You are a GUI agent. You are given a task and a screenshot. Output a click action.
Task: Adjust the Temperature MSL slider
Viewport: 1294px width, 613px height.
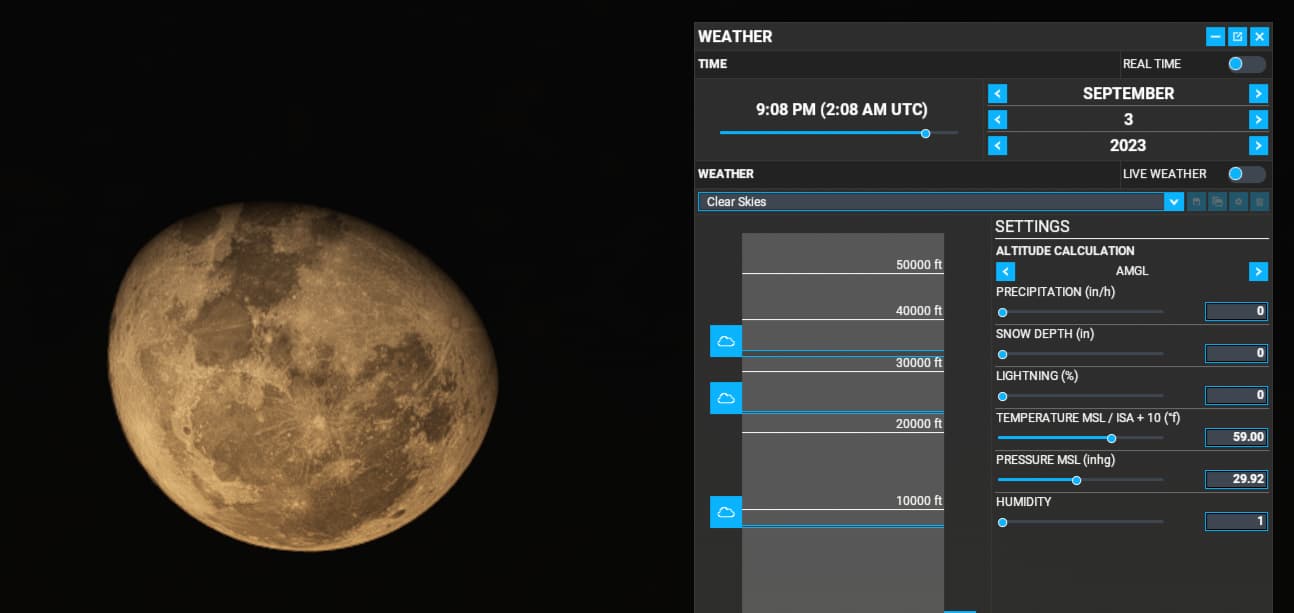click(1080, 438)
